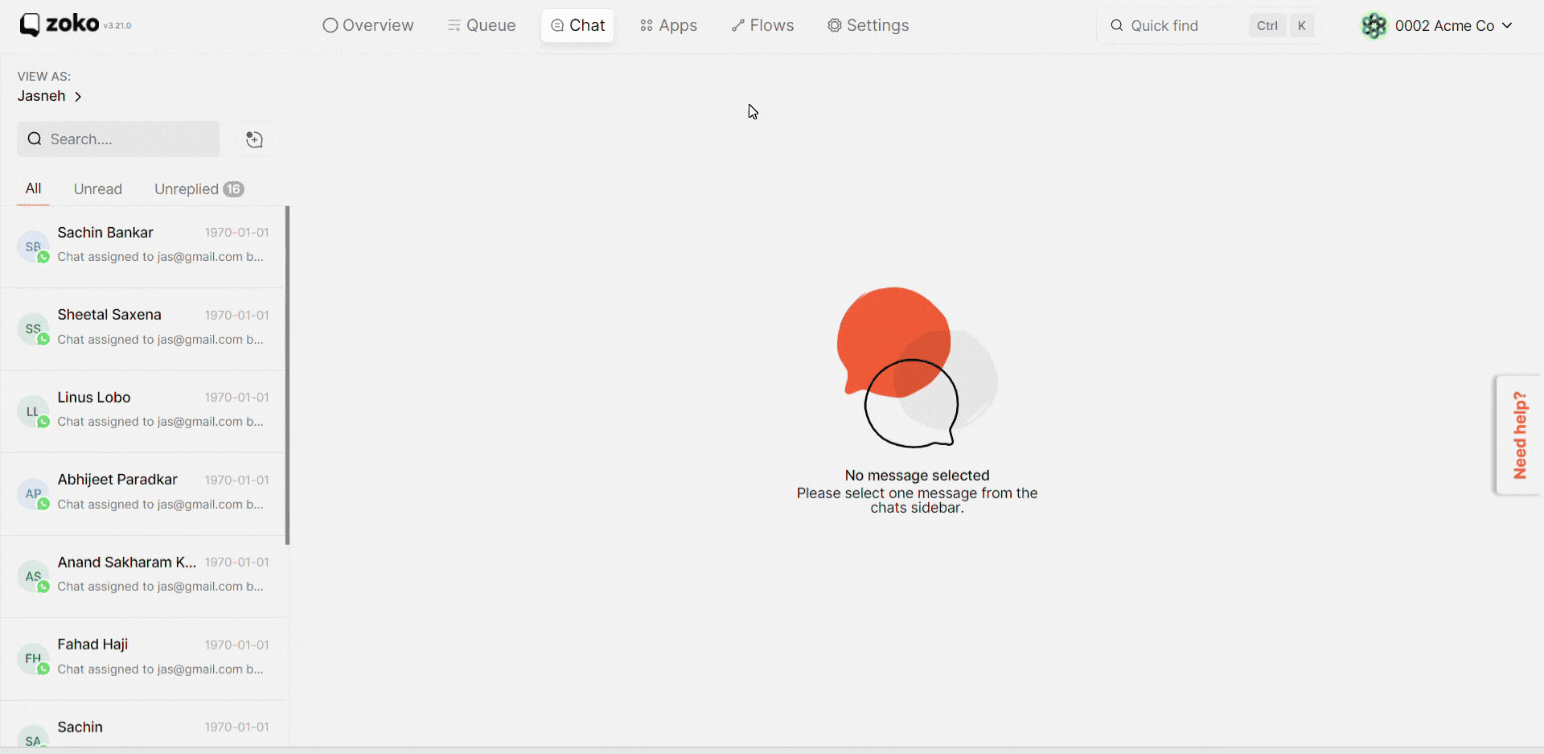The height and width of the screenshot is (754, 1544).
Task: Click the Apps grid icon
Action: pos(646,26)
